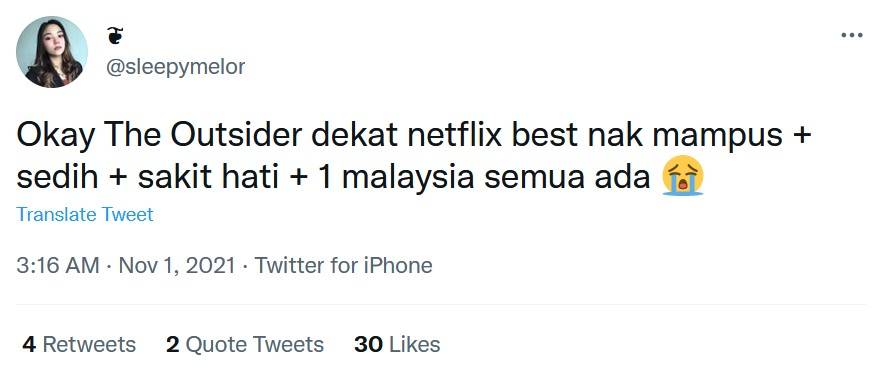Click the Translate Tweet link
This screenshot has width=886, height=381.
point(85,215)
